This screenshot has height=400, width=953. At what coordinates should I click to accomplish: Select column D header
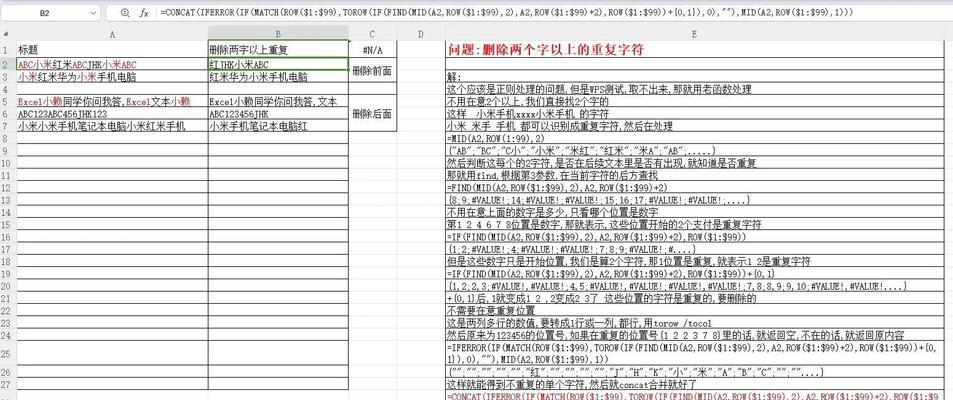pyautogui.click(x=421, y=35)
